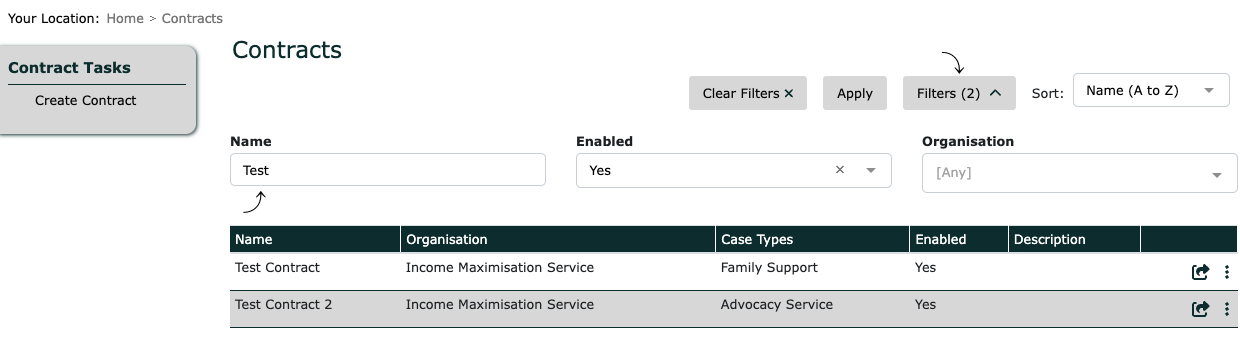This screenshot has height=360, width=1240.
Task: Open the Organisation [Any] dropdown
Action: tap(1079, 173)
